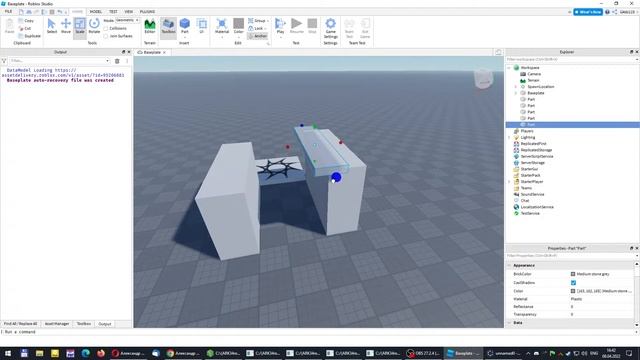Open the Mode Geometric dropdown
This screenshot has width=640, height=360.
pyautogui.click(x=127, y=20)
